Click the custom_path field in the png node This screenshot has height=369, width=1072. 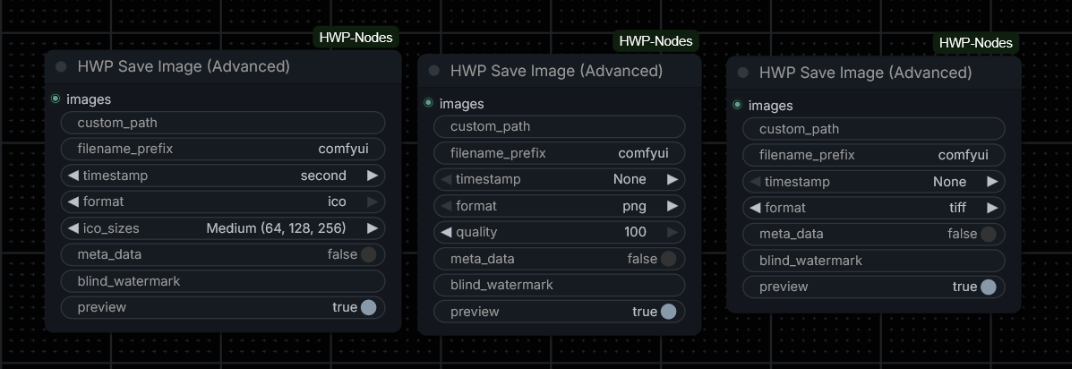coord(559,127)
